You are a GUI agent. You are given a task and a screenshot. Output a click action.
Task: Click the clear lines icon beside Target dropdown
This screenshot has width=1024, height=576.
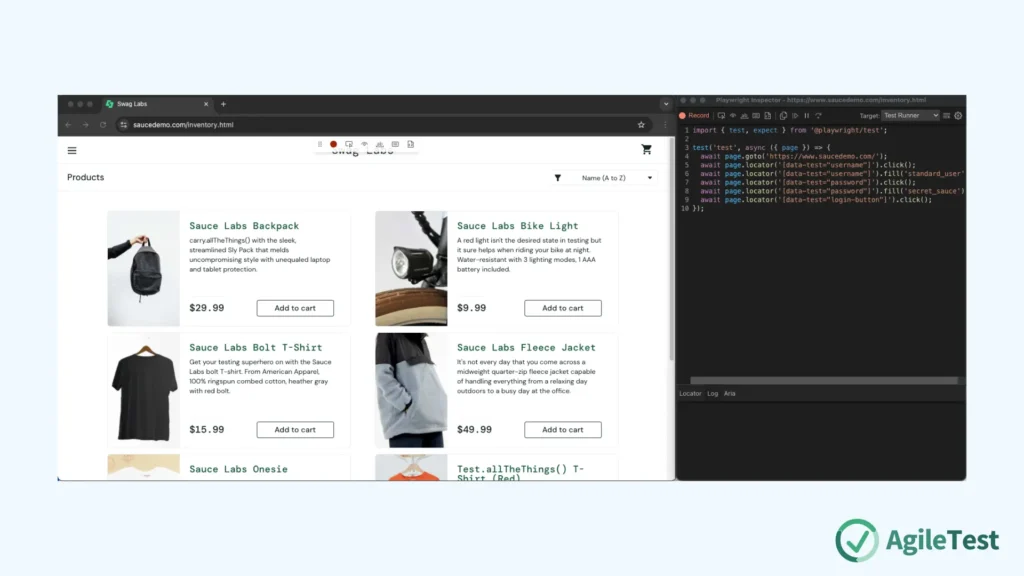[946, 116]
